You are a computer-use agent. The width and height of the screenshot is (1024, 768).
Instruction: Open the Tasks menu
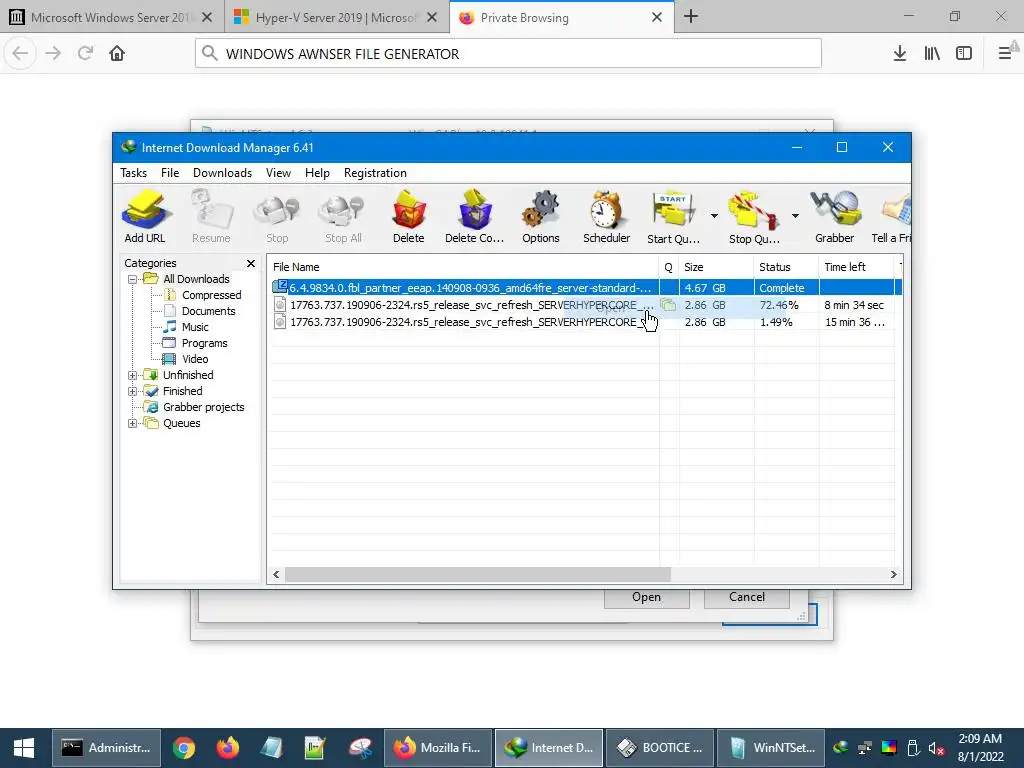[134, 173]
